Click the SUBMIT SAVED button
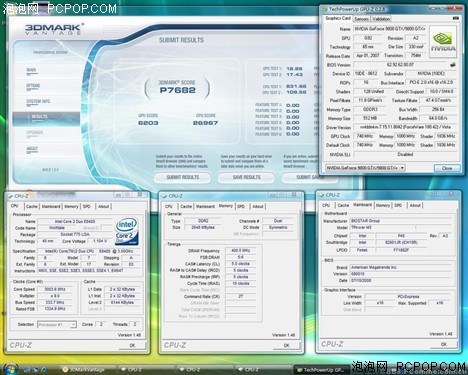 click(x=310, y=177)
